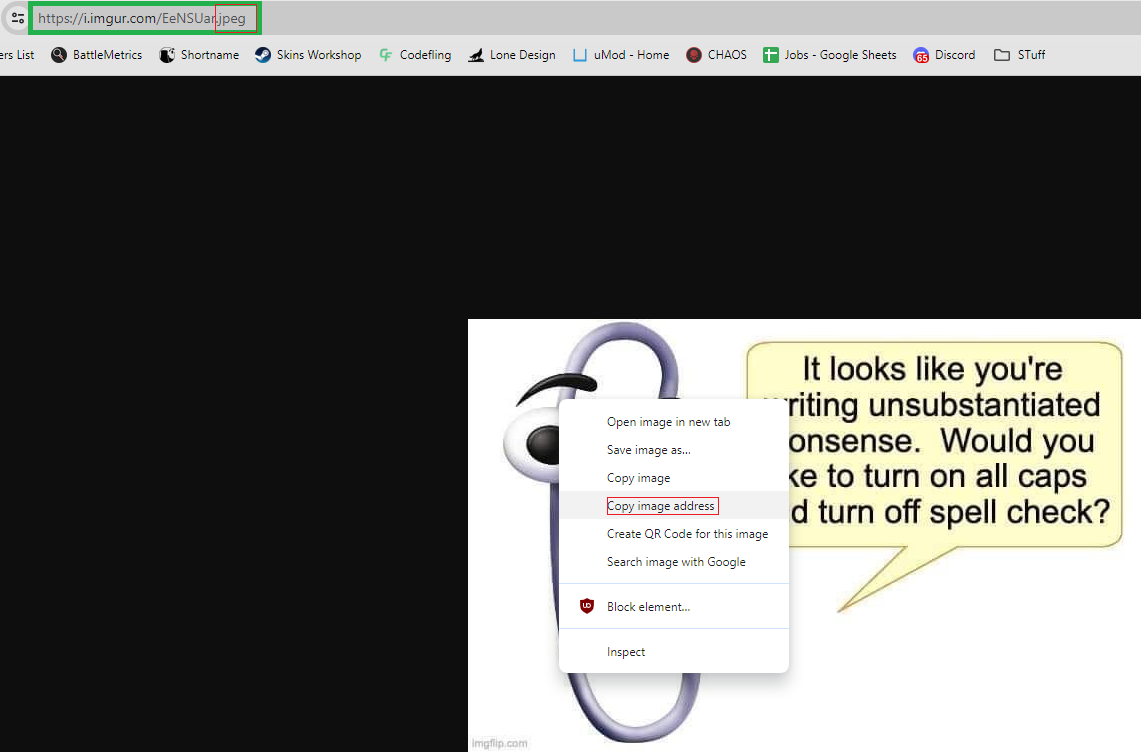Viewport: 1141px width, 752px height.
Task: Select Copy image address from the context menu
Action: (x=661, y=505)
